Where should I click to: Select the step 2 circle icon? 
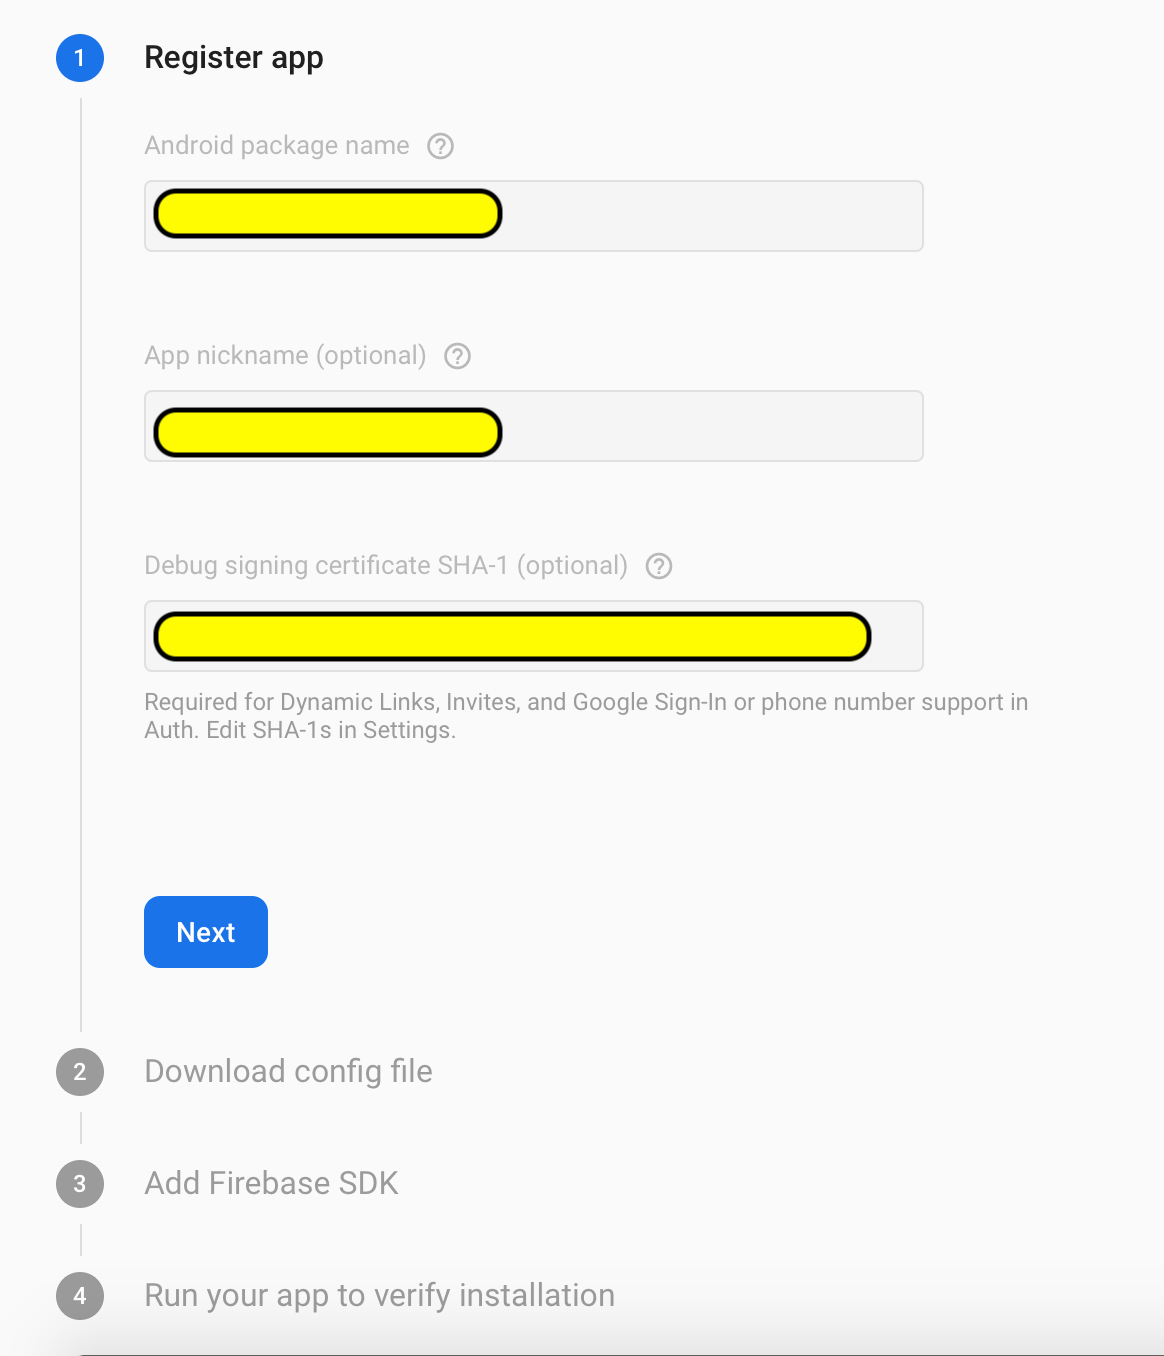point(79,1072)
